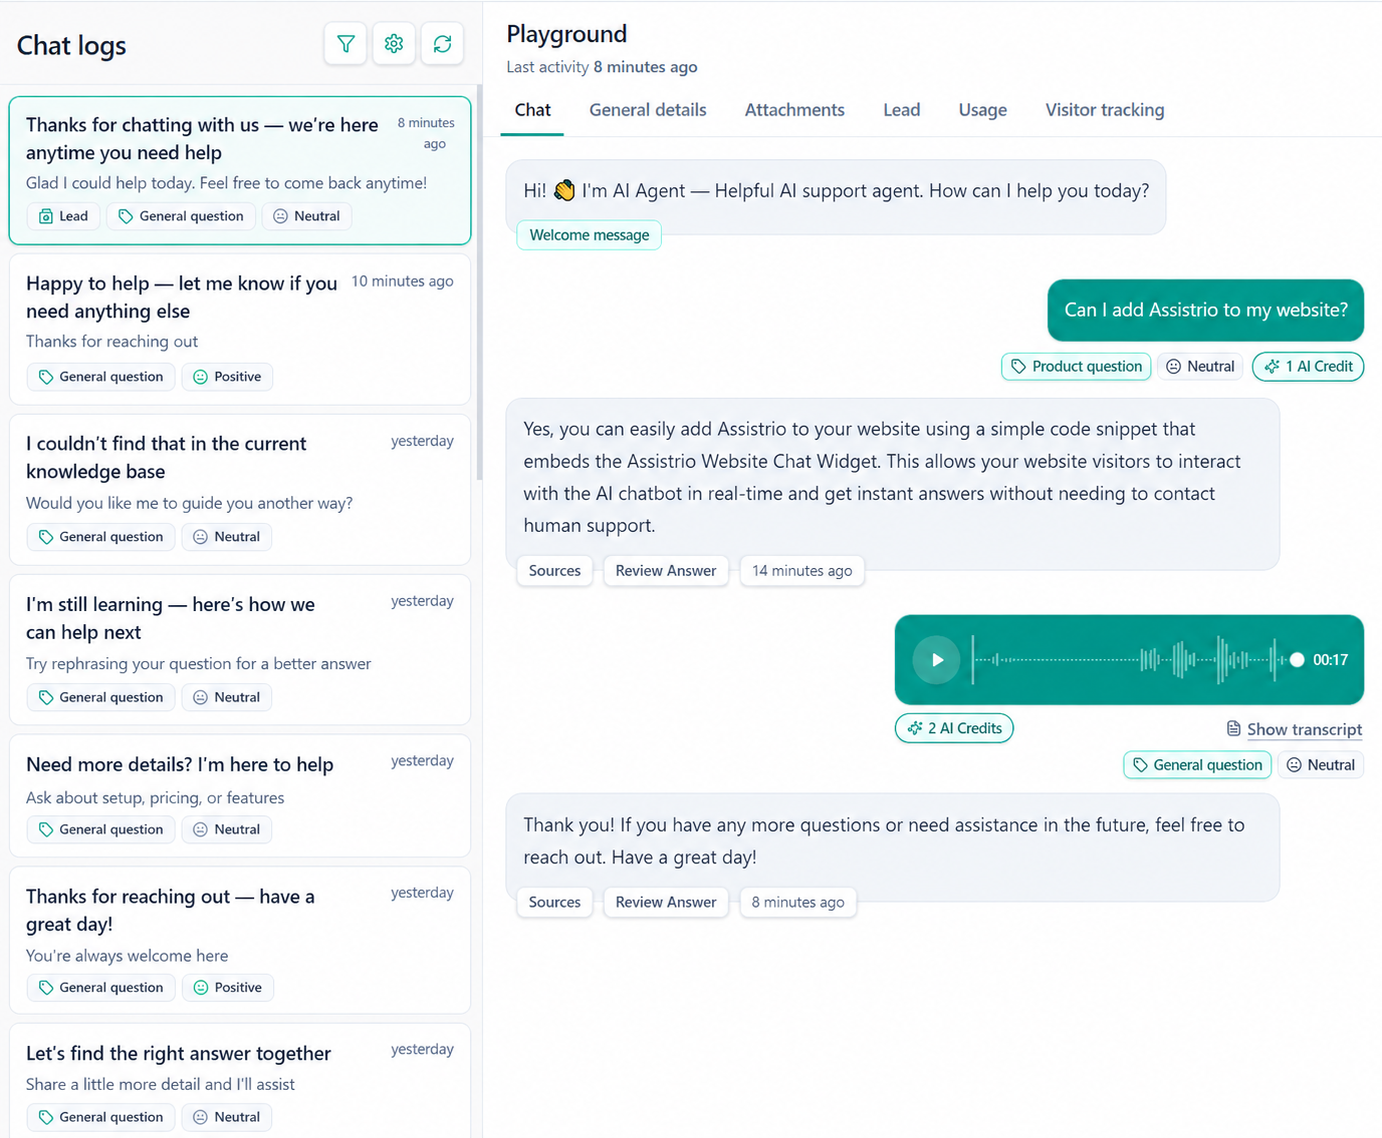Open the Visitor tracking tab
Viewport: 1382px width, 1138px height.
(x=1105, y=110)
